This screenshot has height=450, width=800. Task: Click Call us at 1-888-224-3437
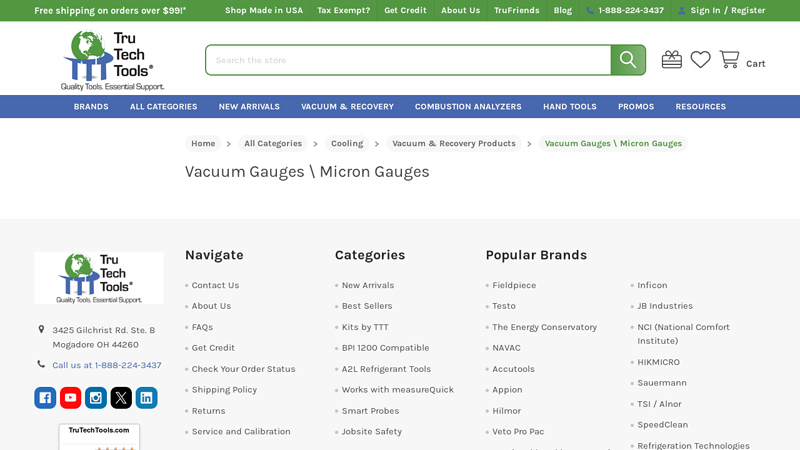[x=107, y=365]
